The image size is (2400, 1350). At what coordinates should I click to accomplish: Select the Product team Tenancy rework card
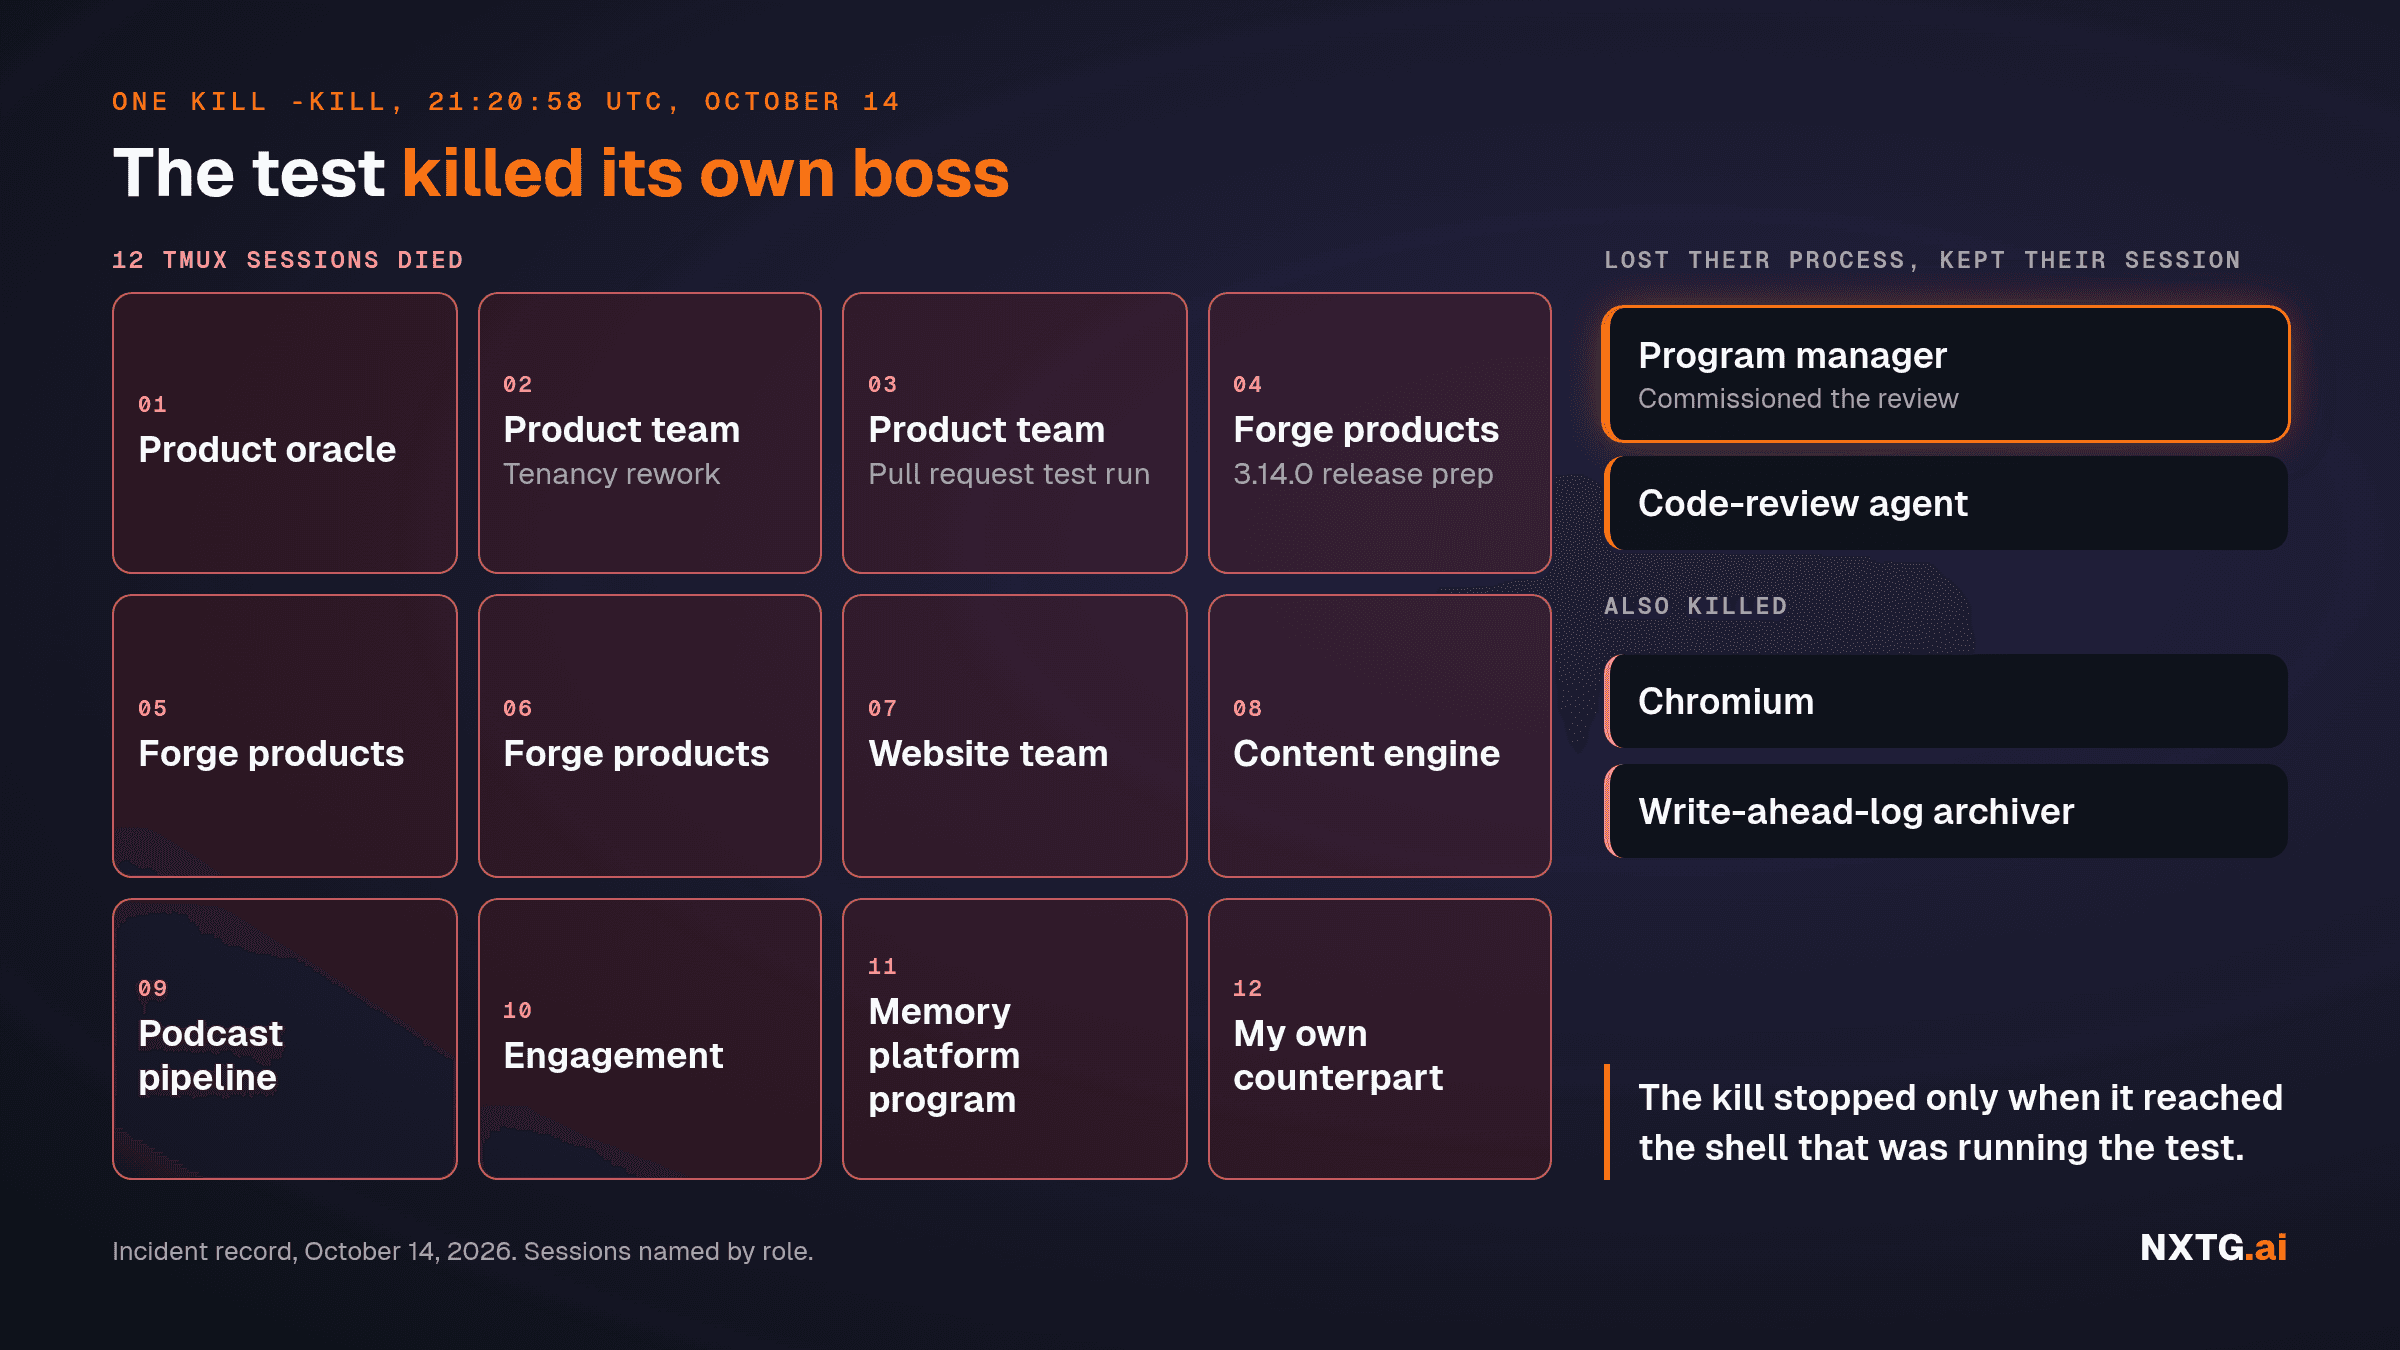pyautogui.click(x=650, y=433)
